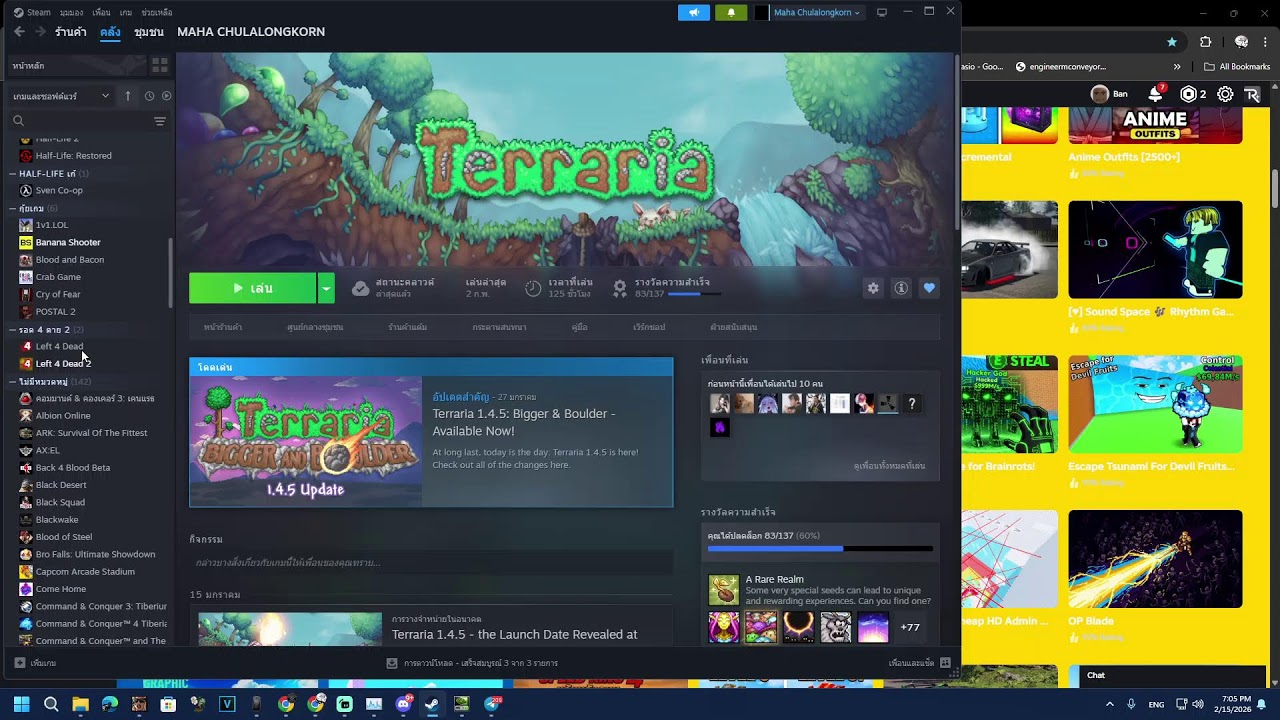Open MAHA CHULALONGKORN profile tab

click(251, 32)
